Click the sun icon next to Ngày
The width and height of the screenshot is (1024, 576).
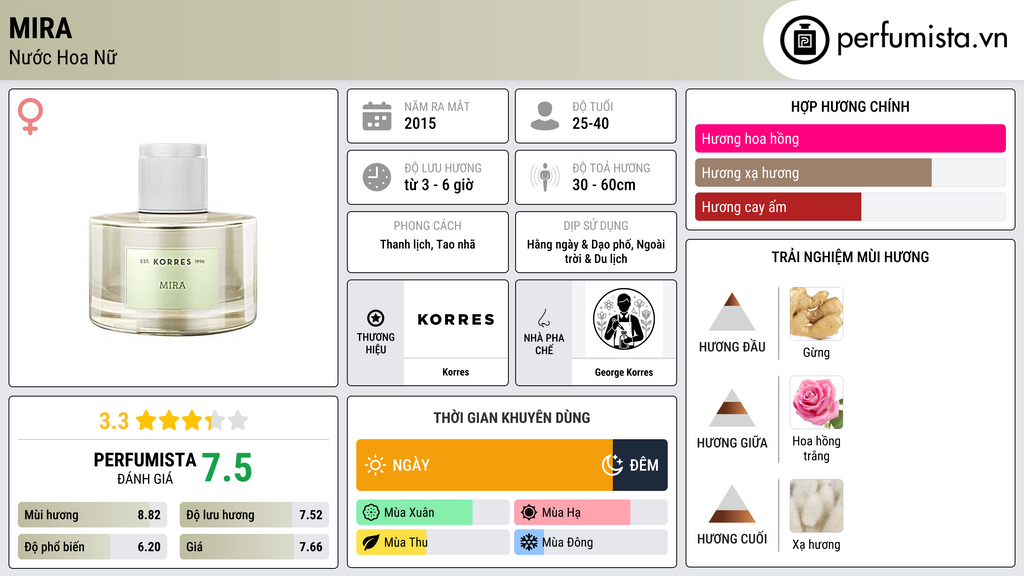[375, 465]
